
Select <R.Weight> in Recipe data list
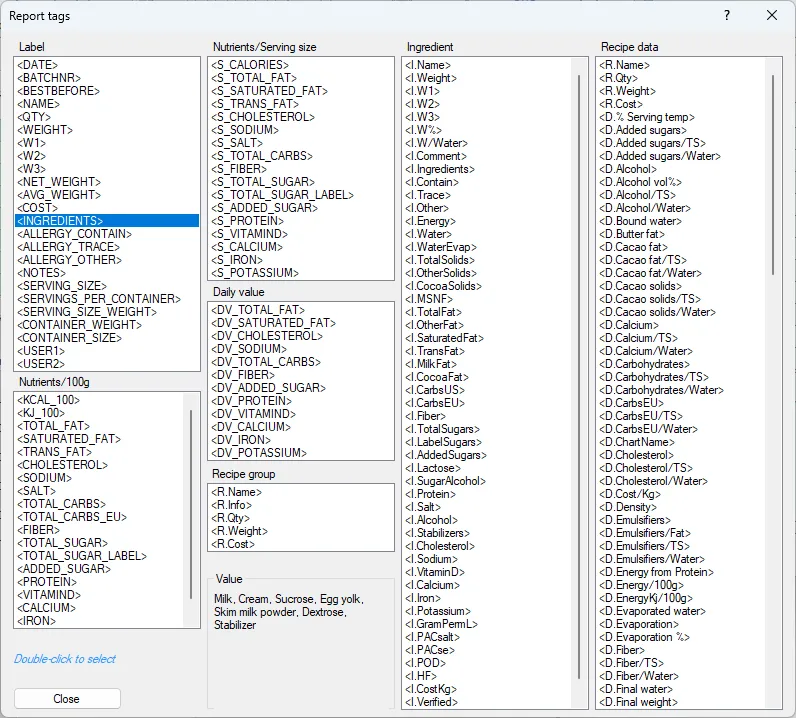point(627,91)
